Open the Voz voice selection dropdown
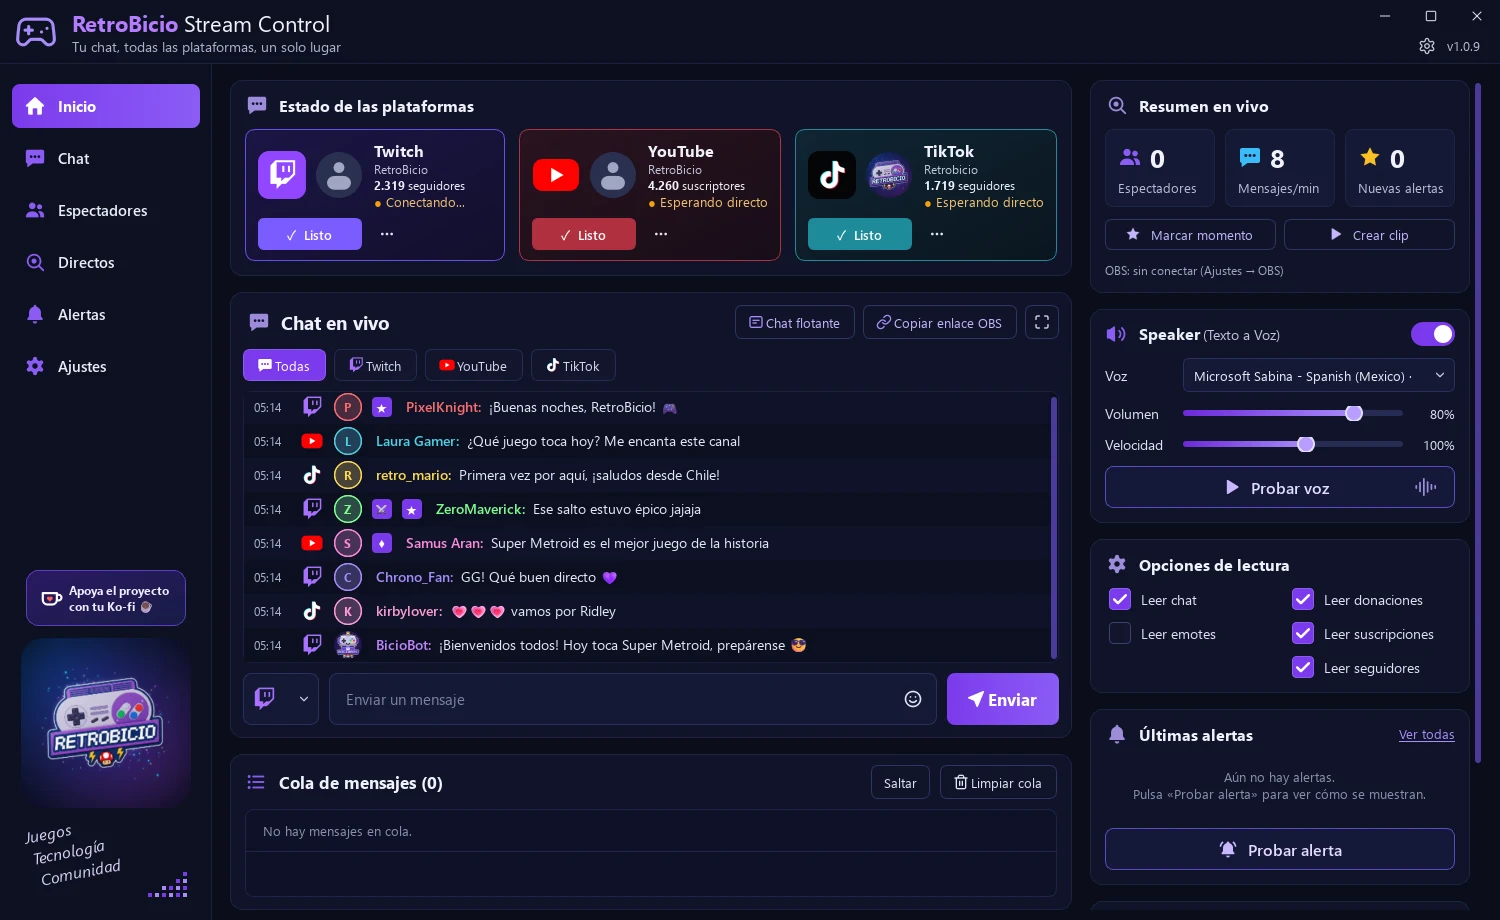 pos(1319,376)
